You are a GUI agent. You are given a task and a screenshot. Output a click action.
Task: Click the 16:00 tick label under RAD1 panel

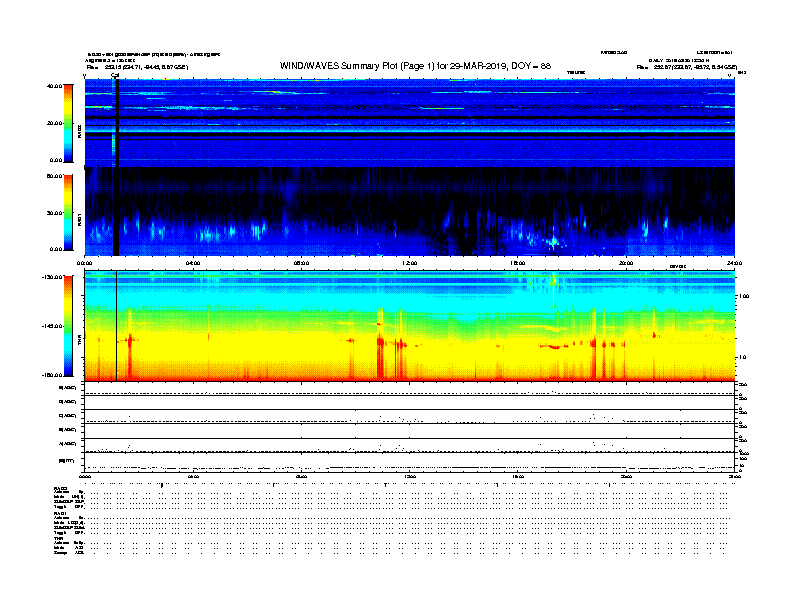tap(518, 263)
